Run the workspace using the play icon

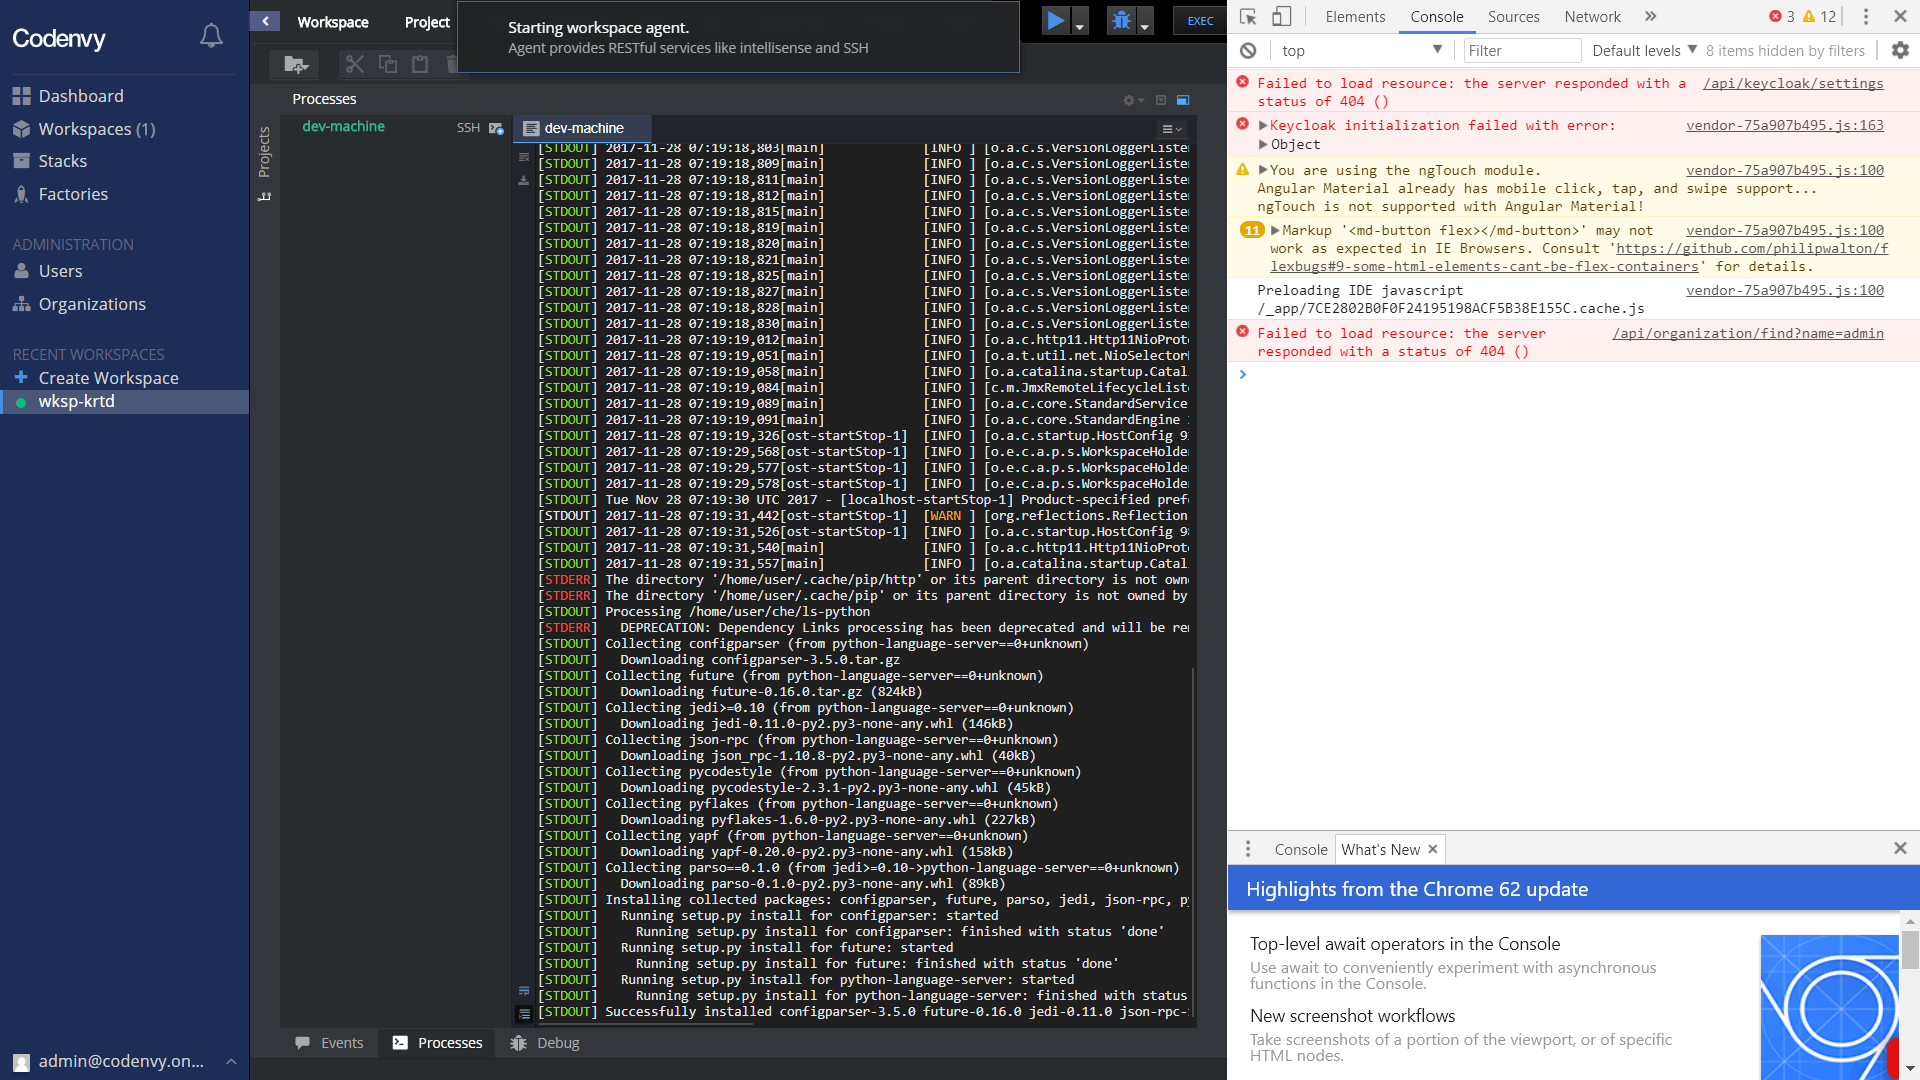click(x=1057, y=19)
